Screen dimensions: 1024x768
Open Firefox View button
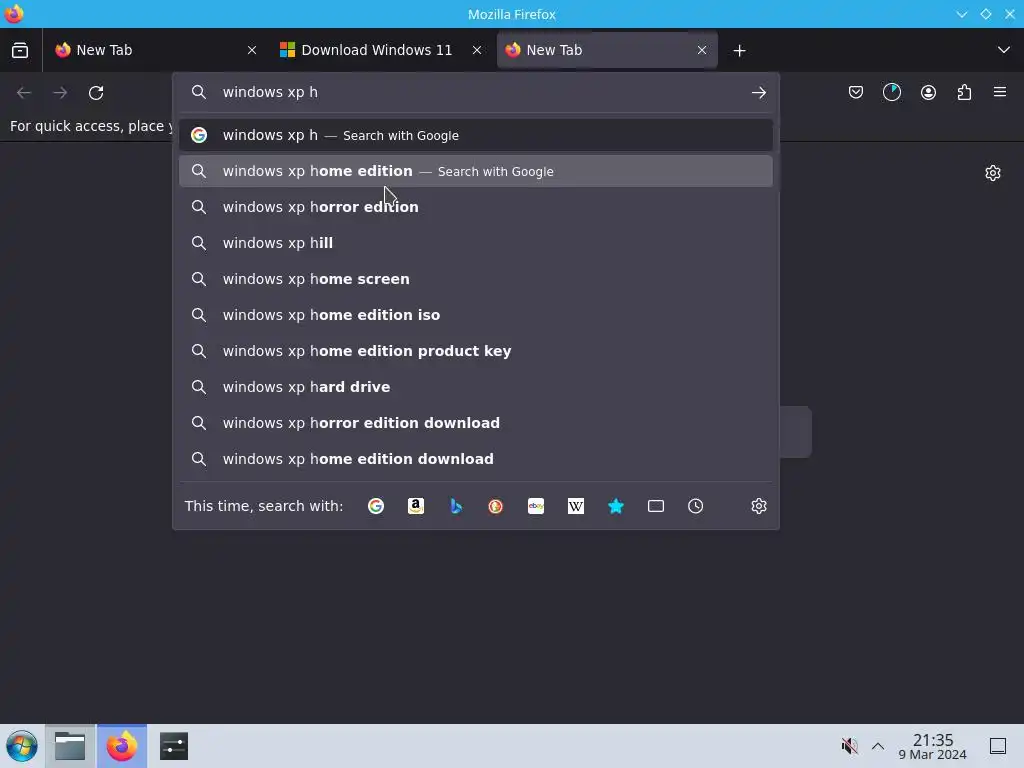(x=20, y=50)
